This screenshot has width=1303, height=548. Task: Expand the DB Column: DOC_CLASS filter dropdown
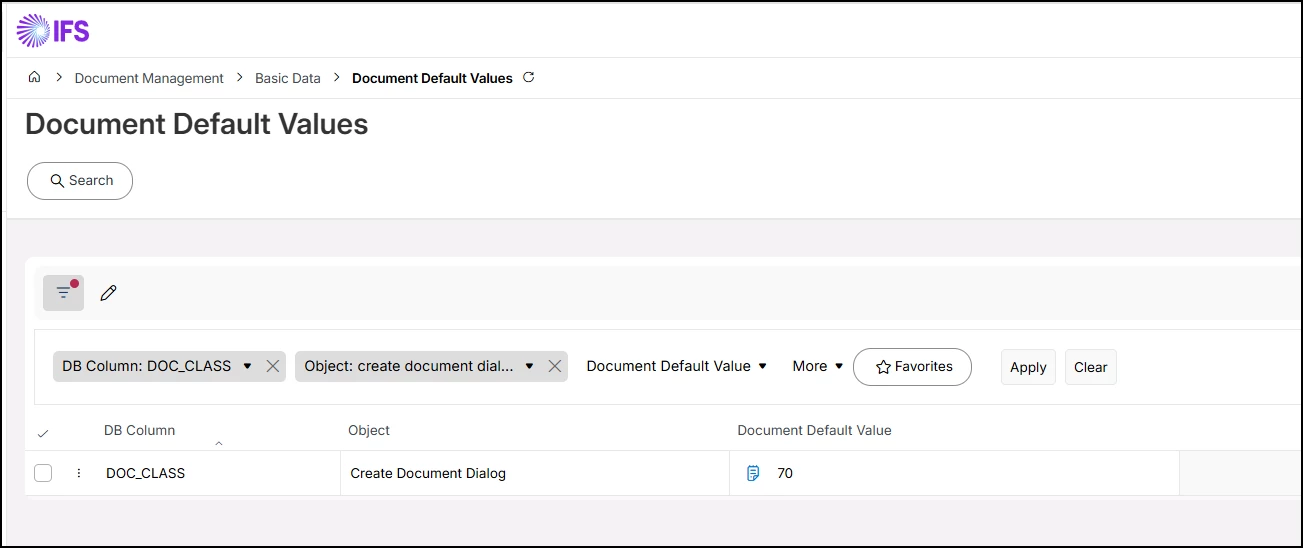click(x=247, y=367)
